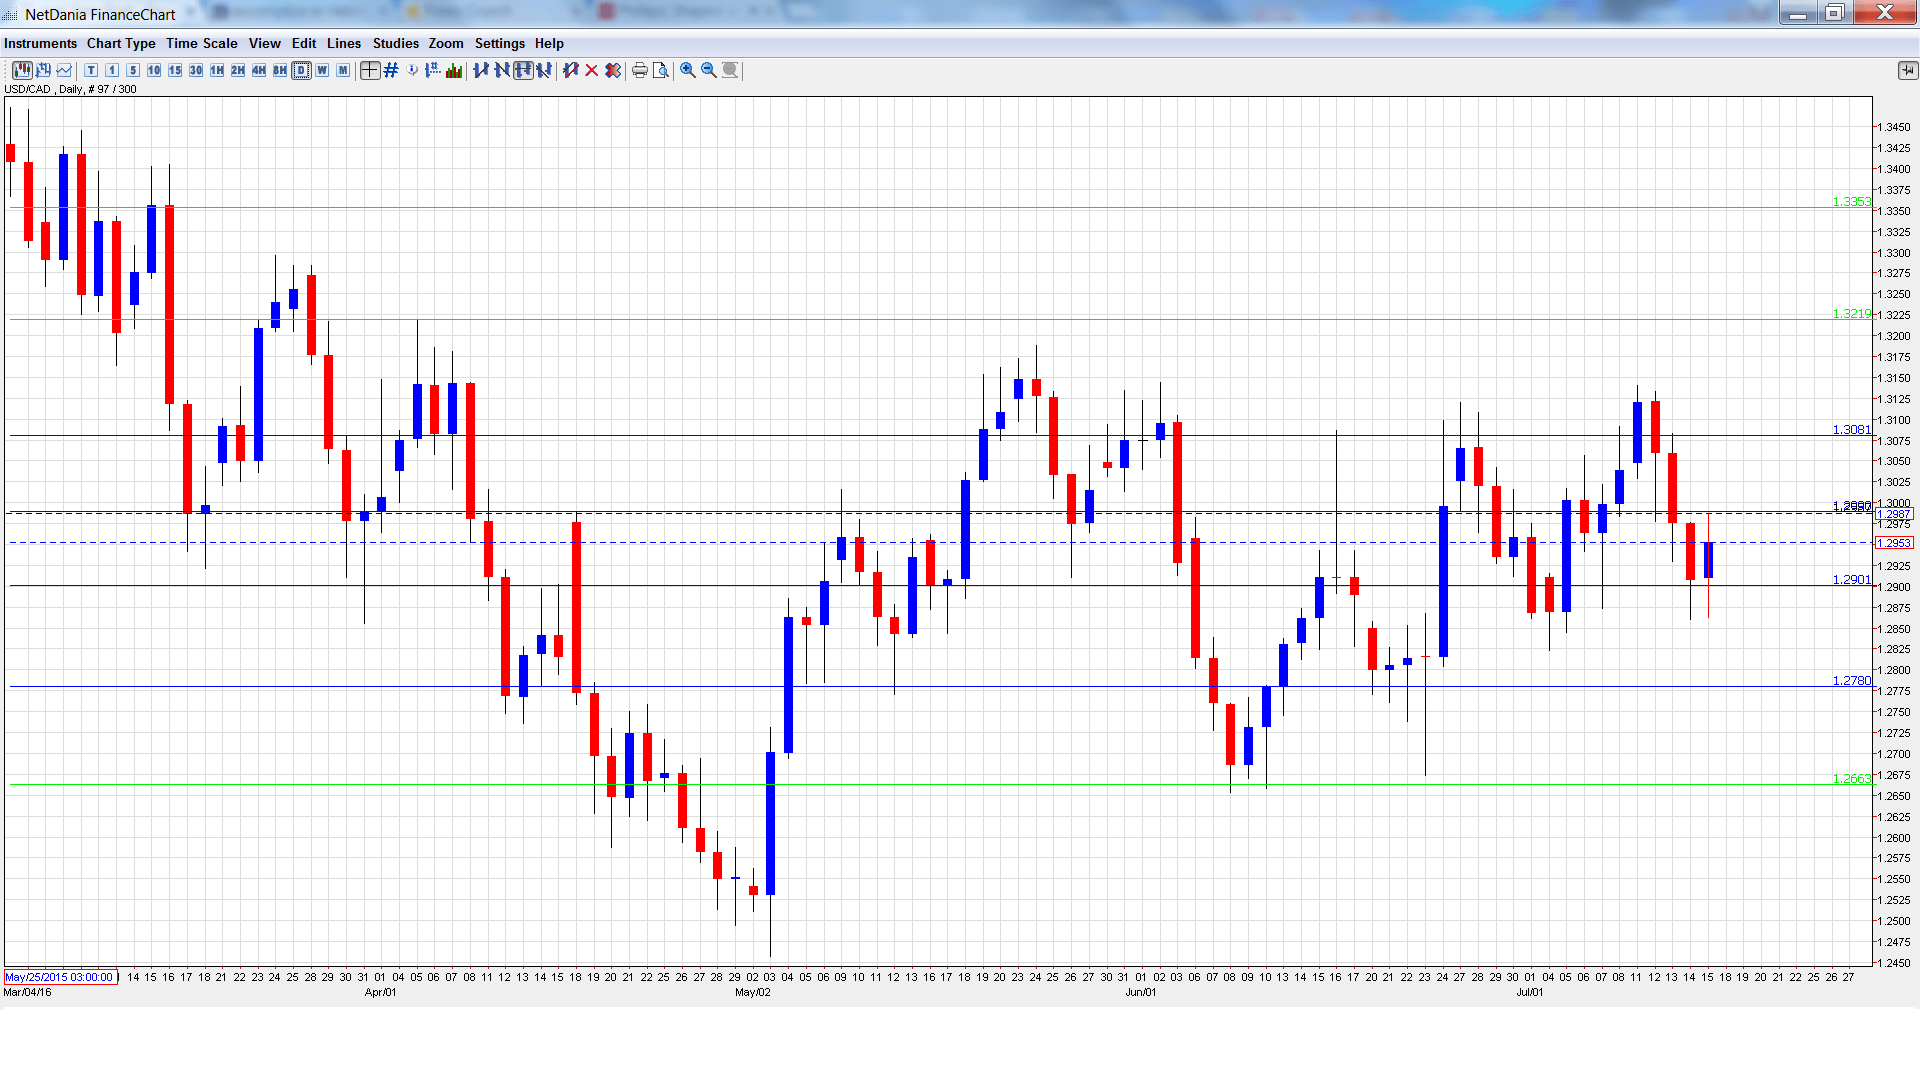1920x1080 pixels.
Task: Click the red X delete line icon
Action: coord(592,70)
